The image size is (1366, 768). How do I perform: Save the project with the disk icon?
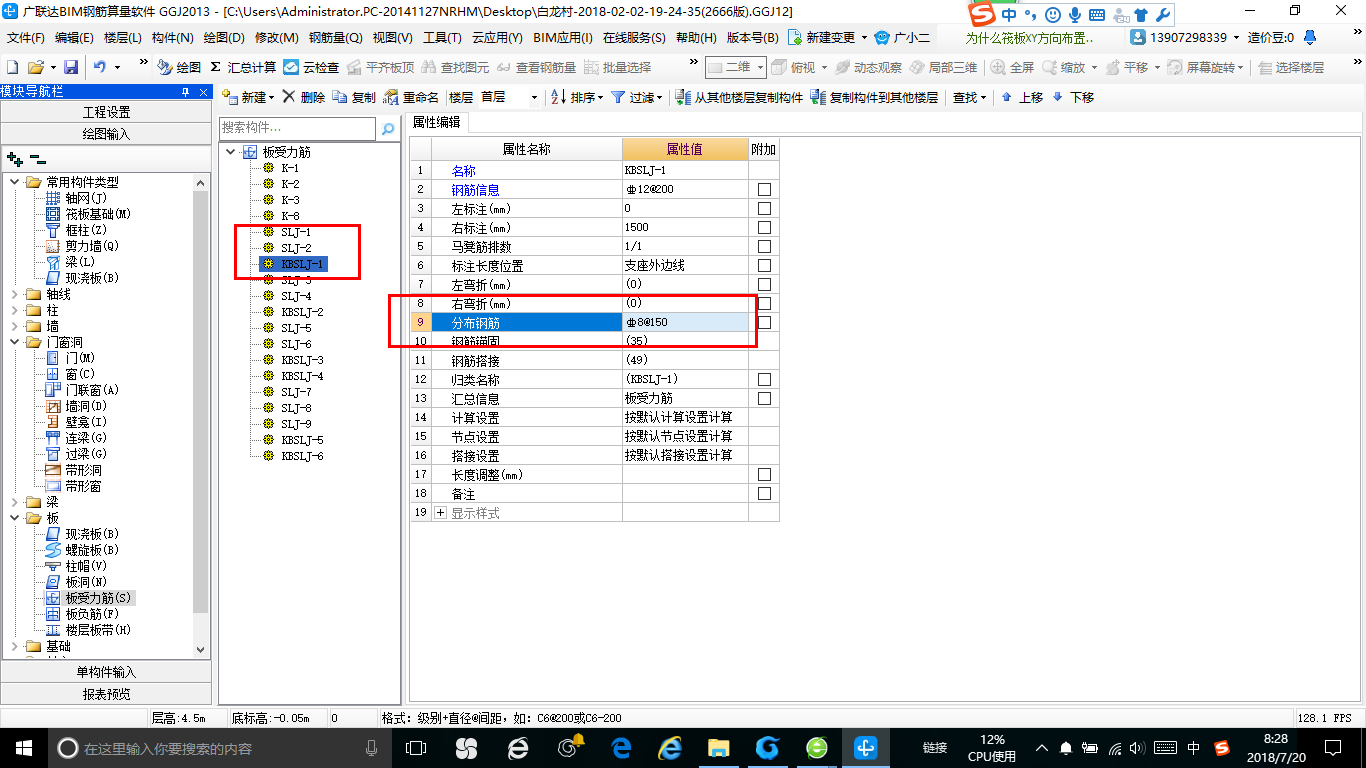[x=71, y=67]
